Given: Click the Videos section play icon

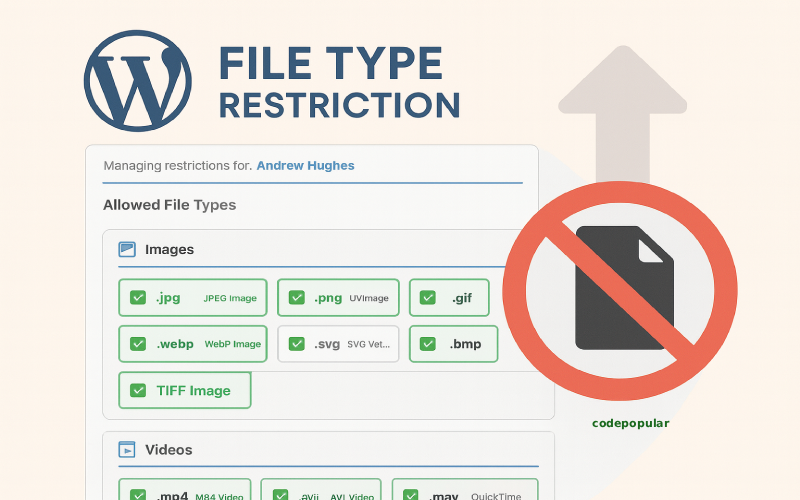Looking at the screenshot, I should pos(127,449).
